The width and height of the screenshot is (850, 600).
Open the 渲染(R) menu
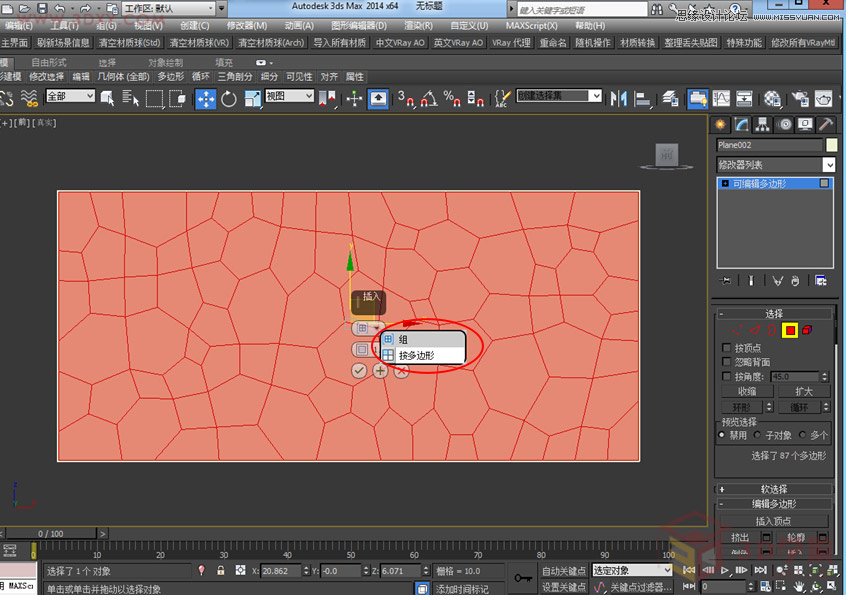click(x=417, y=25)
